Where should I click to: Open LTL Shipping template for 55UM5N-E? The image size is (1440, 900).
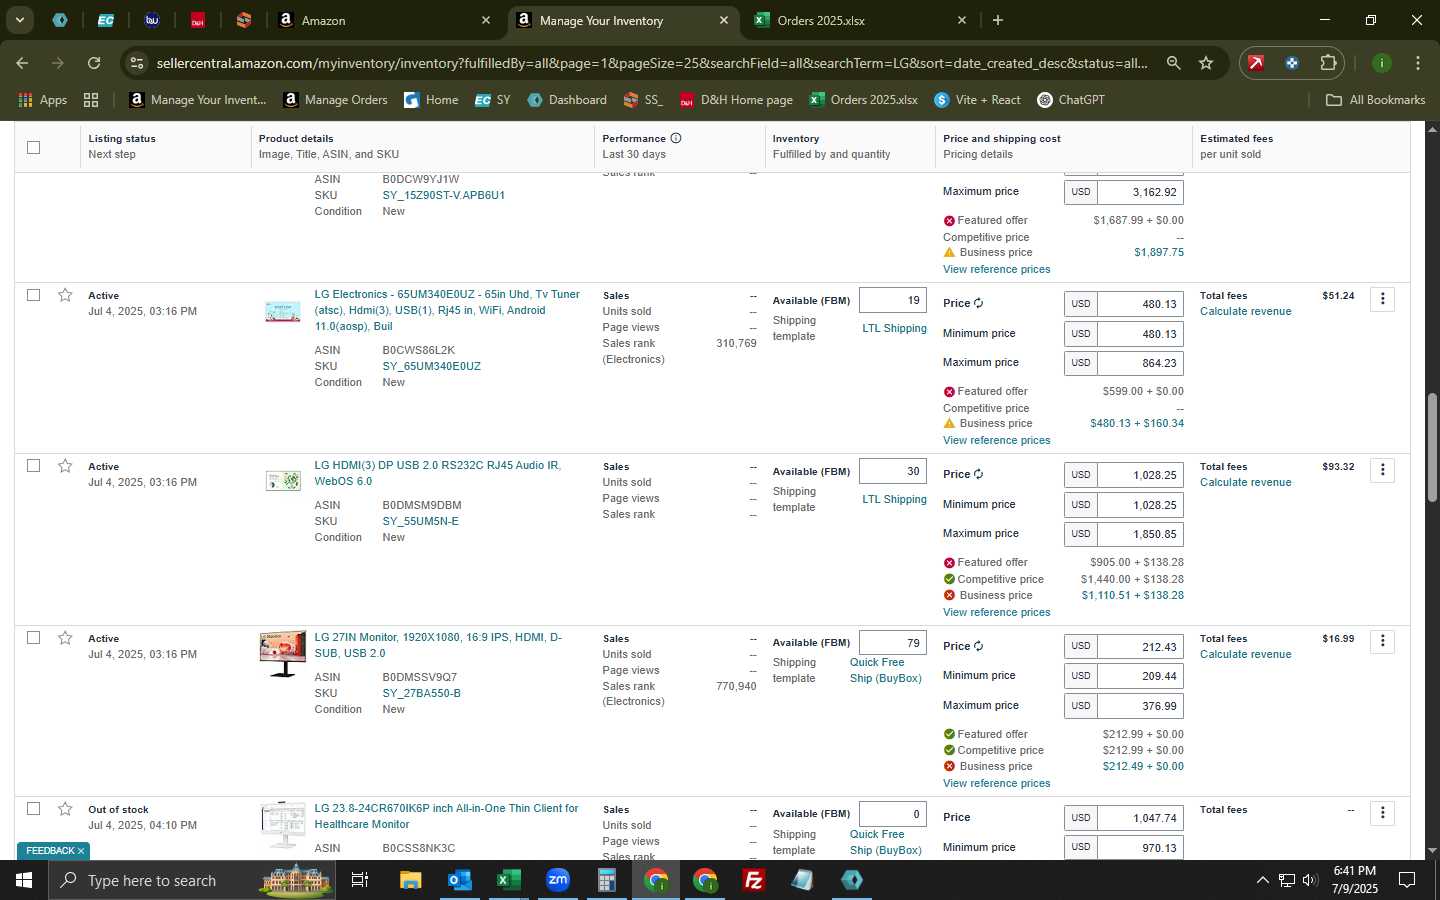(894, 499)
